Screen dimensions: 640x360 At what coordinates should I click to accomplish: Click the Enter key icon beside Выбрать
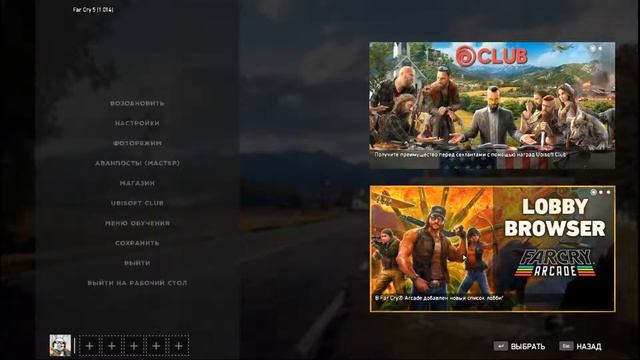(500, 346)
